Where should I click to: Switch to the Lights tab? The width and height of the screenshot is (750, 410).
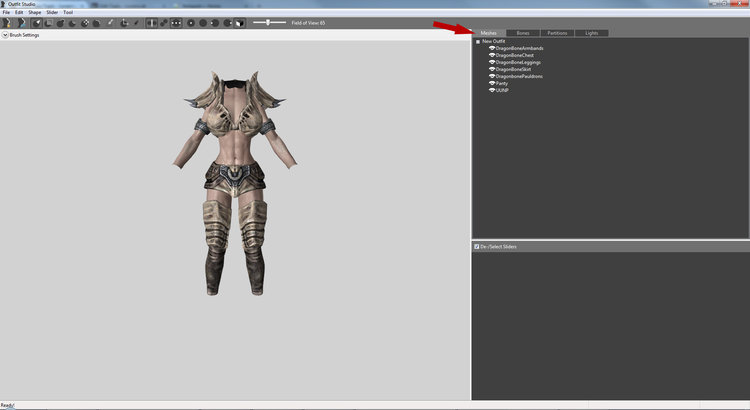[x=592, y=33]
